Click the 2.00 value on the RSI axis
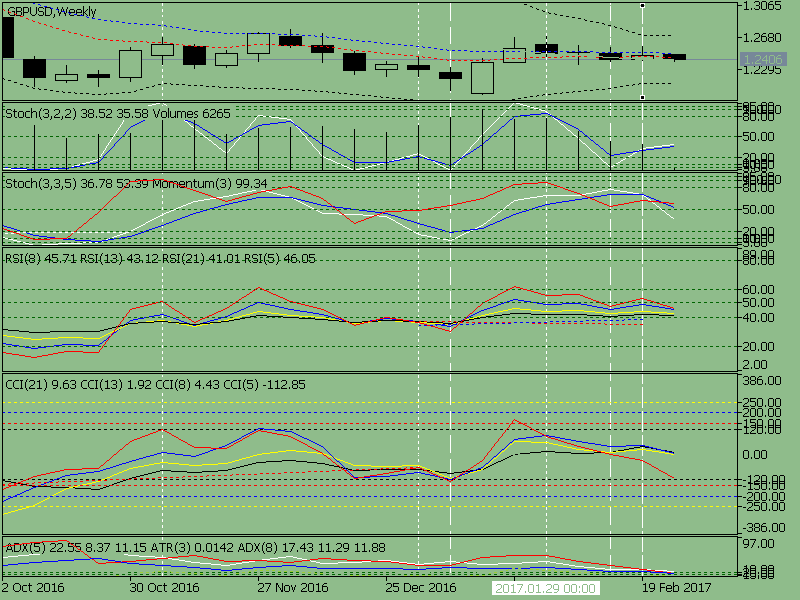This screenshot has height=600, width=800. (x=755, y=365)
